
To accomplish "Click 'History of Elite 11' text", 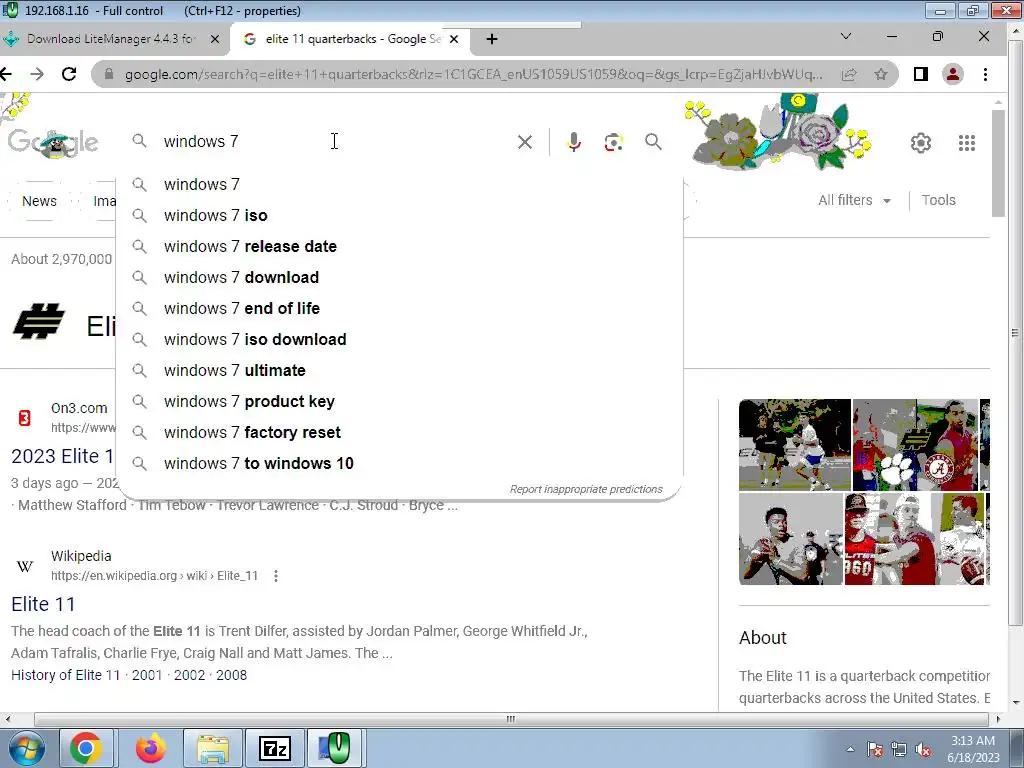I will 66,675.
